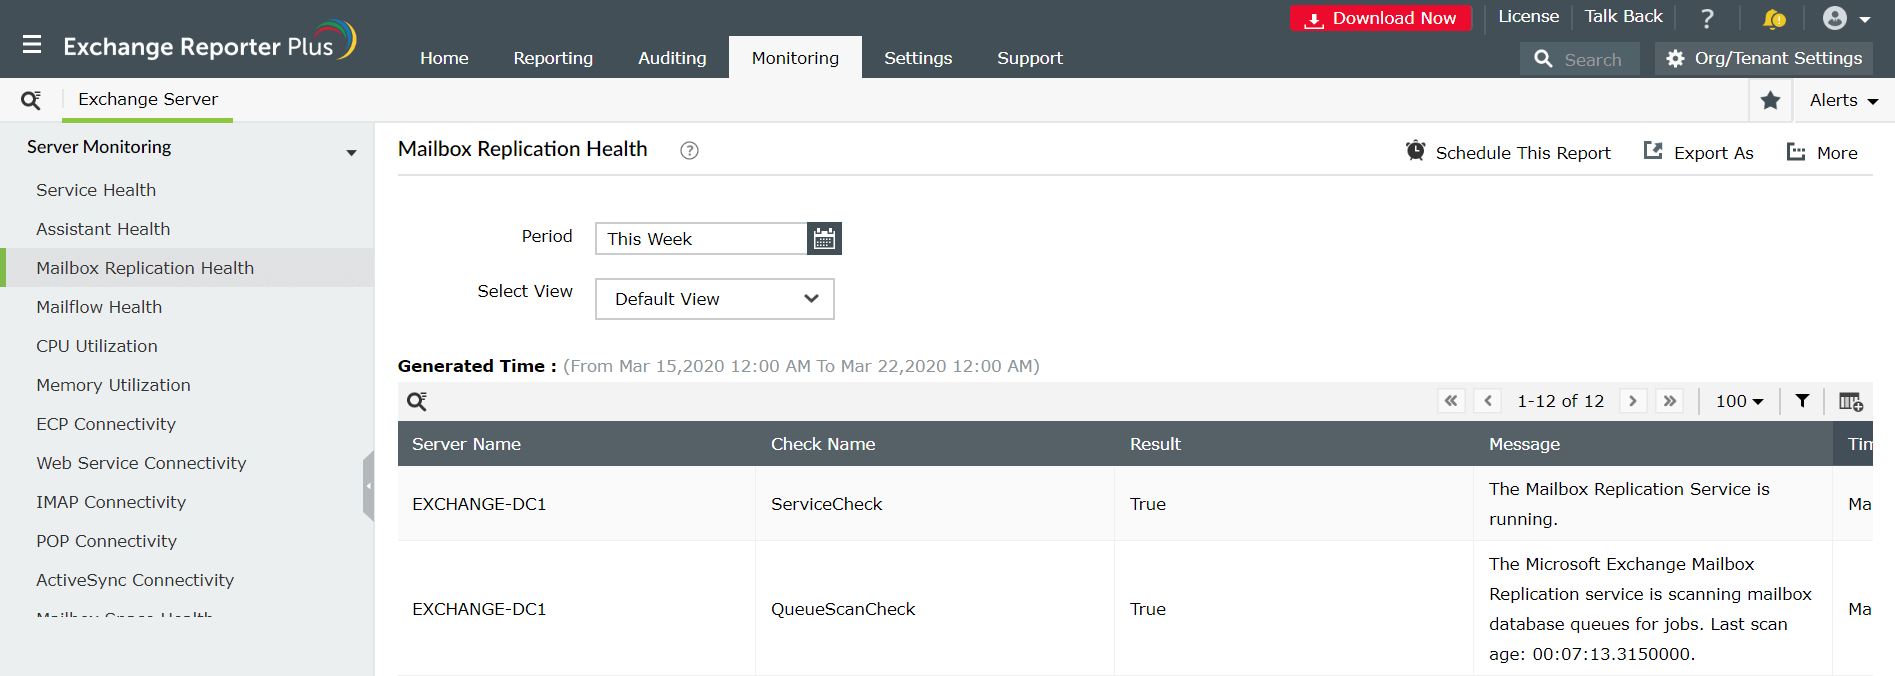Open the Auditing tab

672,58
